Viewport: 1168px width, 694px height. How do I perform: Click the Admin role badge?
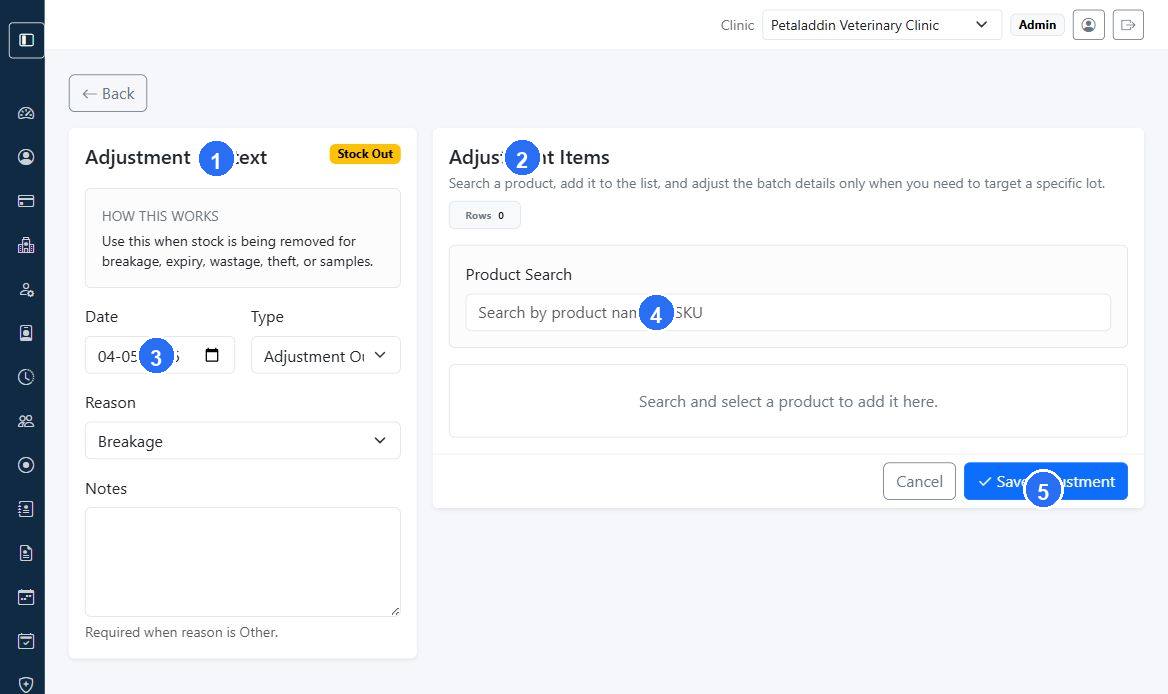[x=1037, y=25]
